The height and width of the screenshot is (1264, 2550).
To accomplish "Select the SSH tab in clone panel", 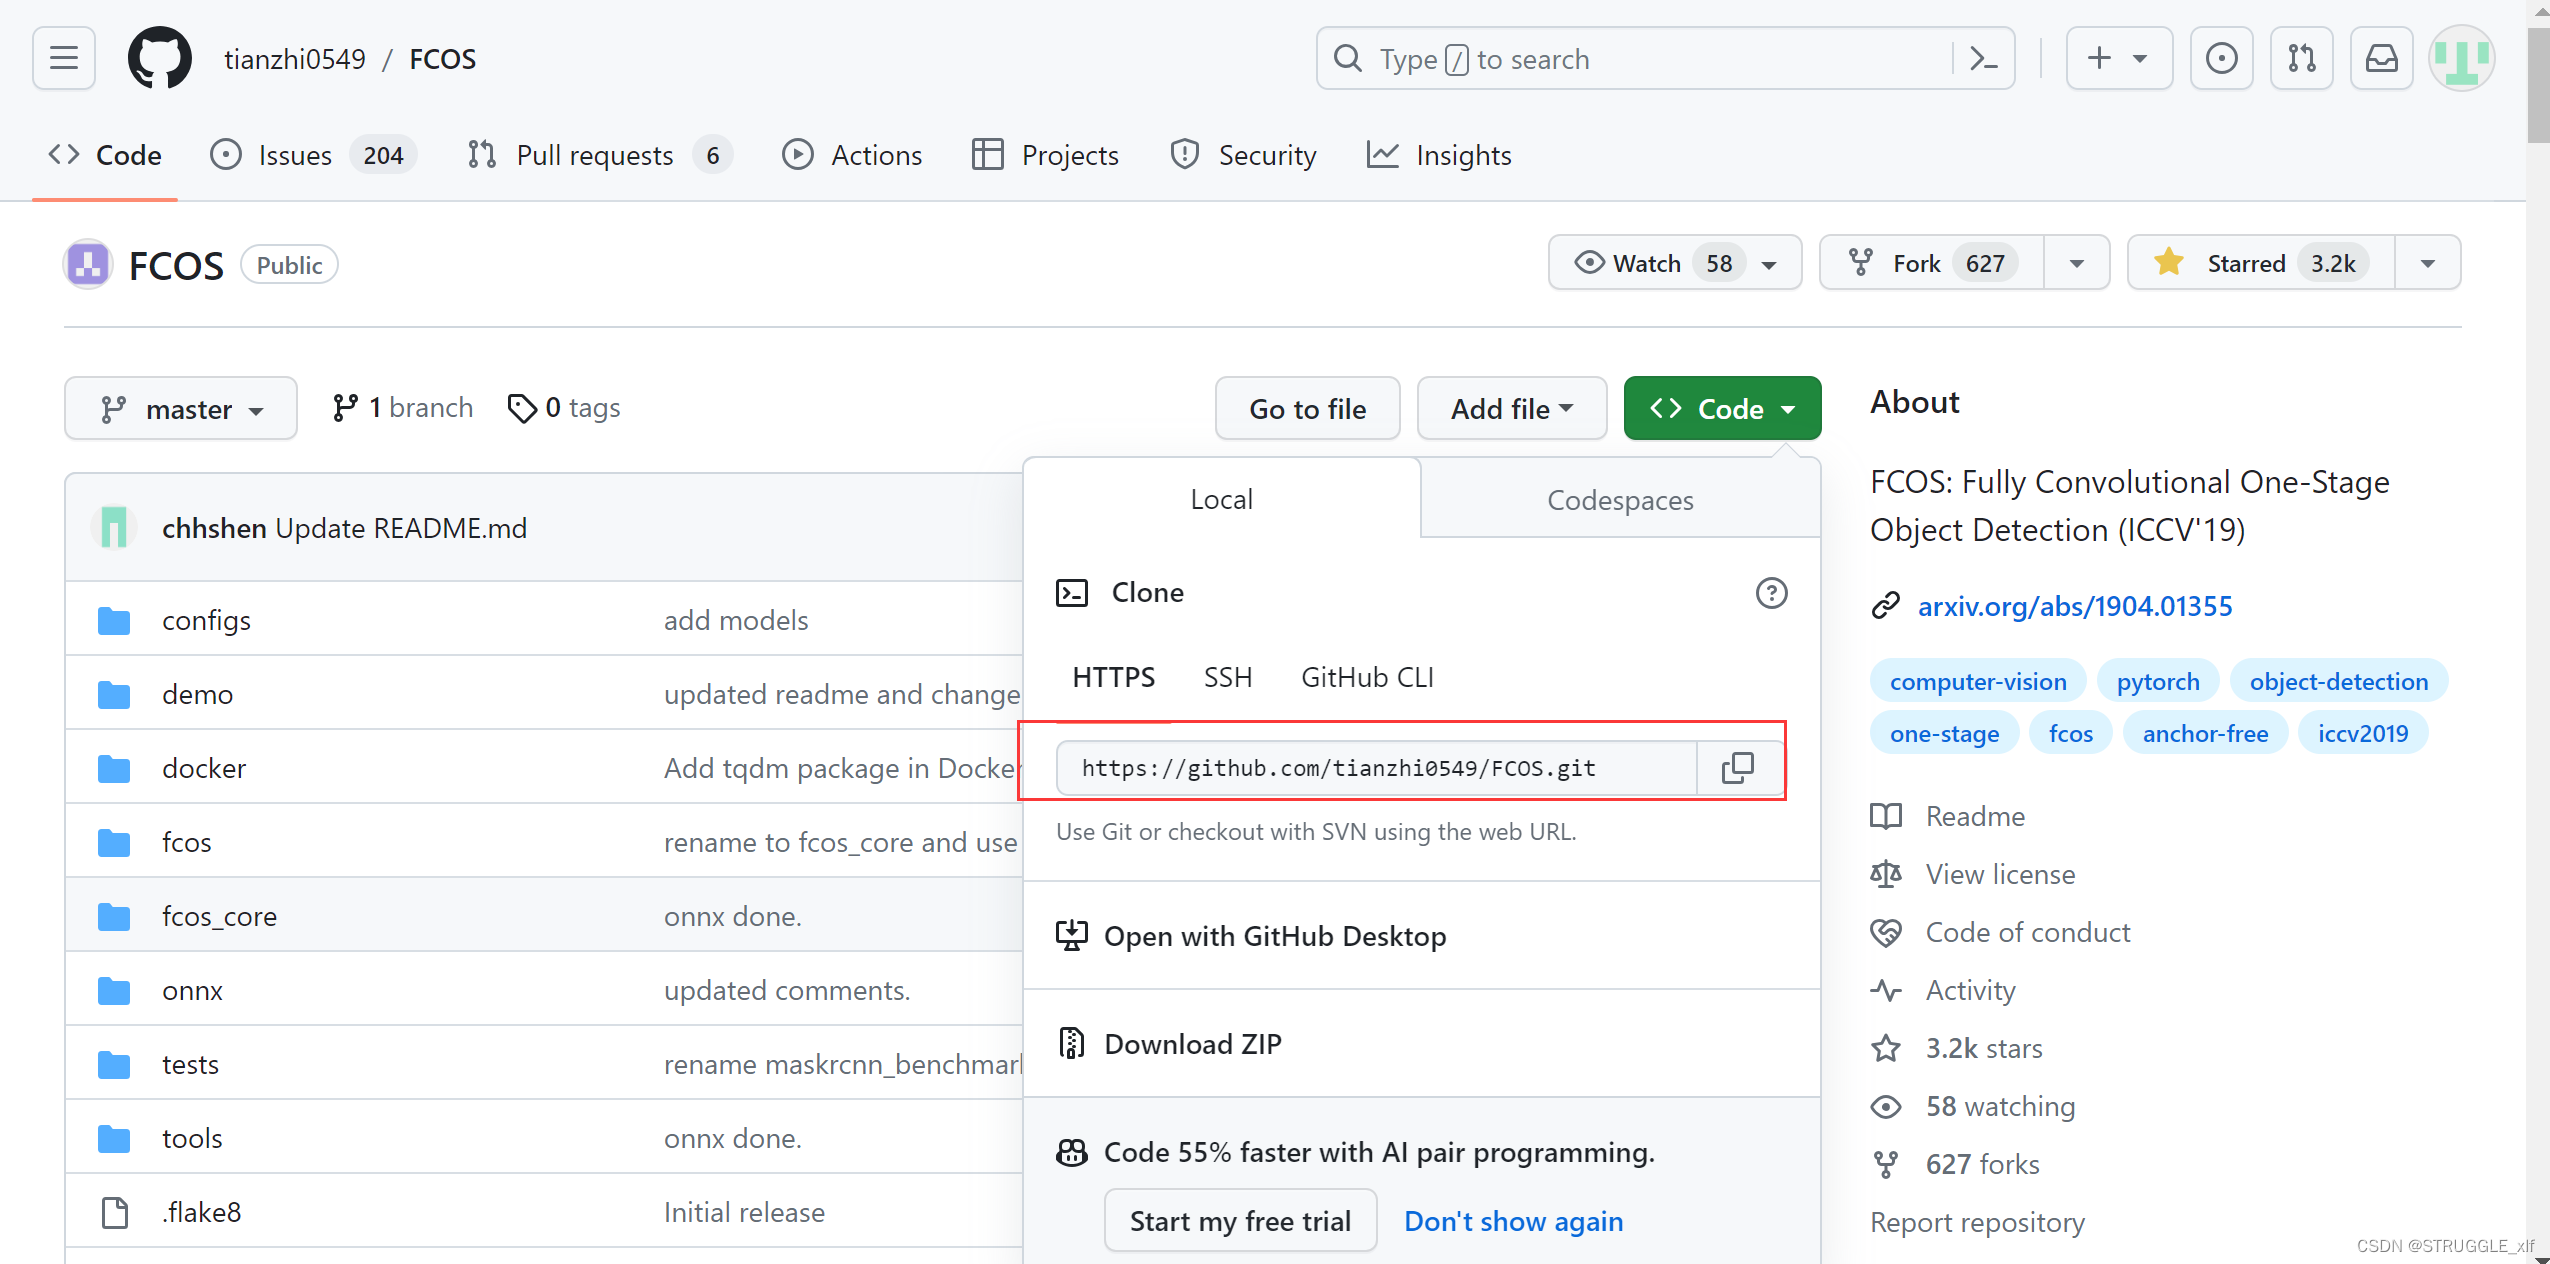I will click(1226, 675).
